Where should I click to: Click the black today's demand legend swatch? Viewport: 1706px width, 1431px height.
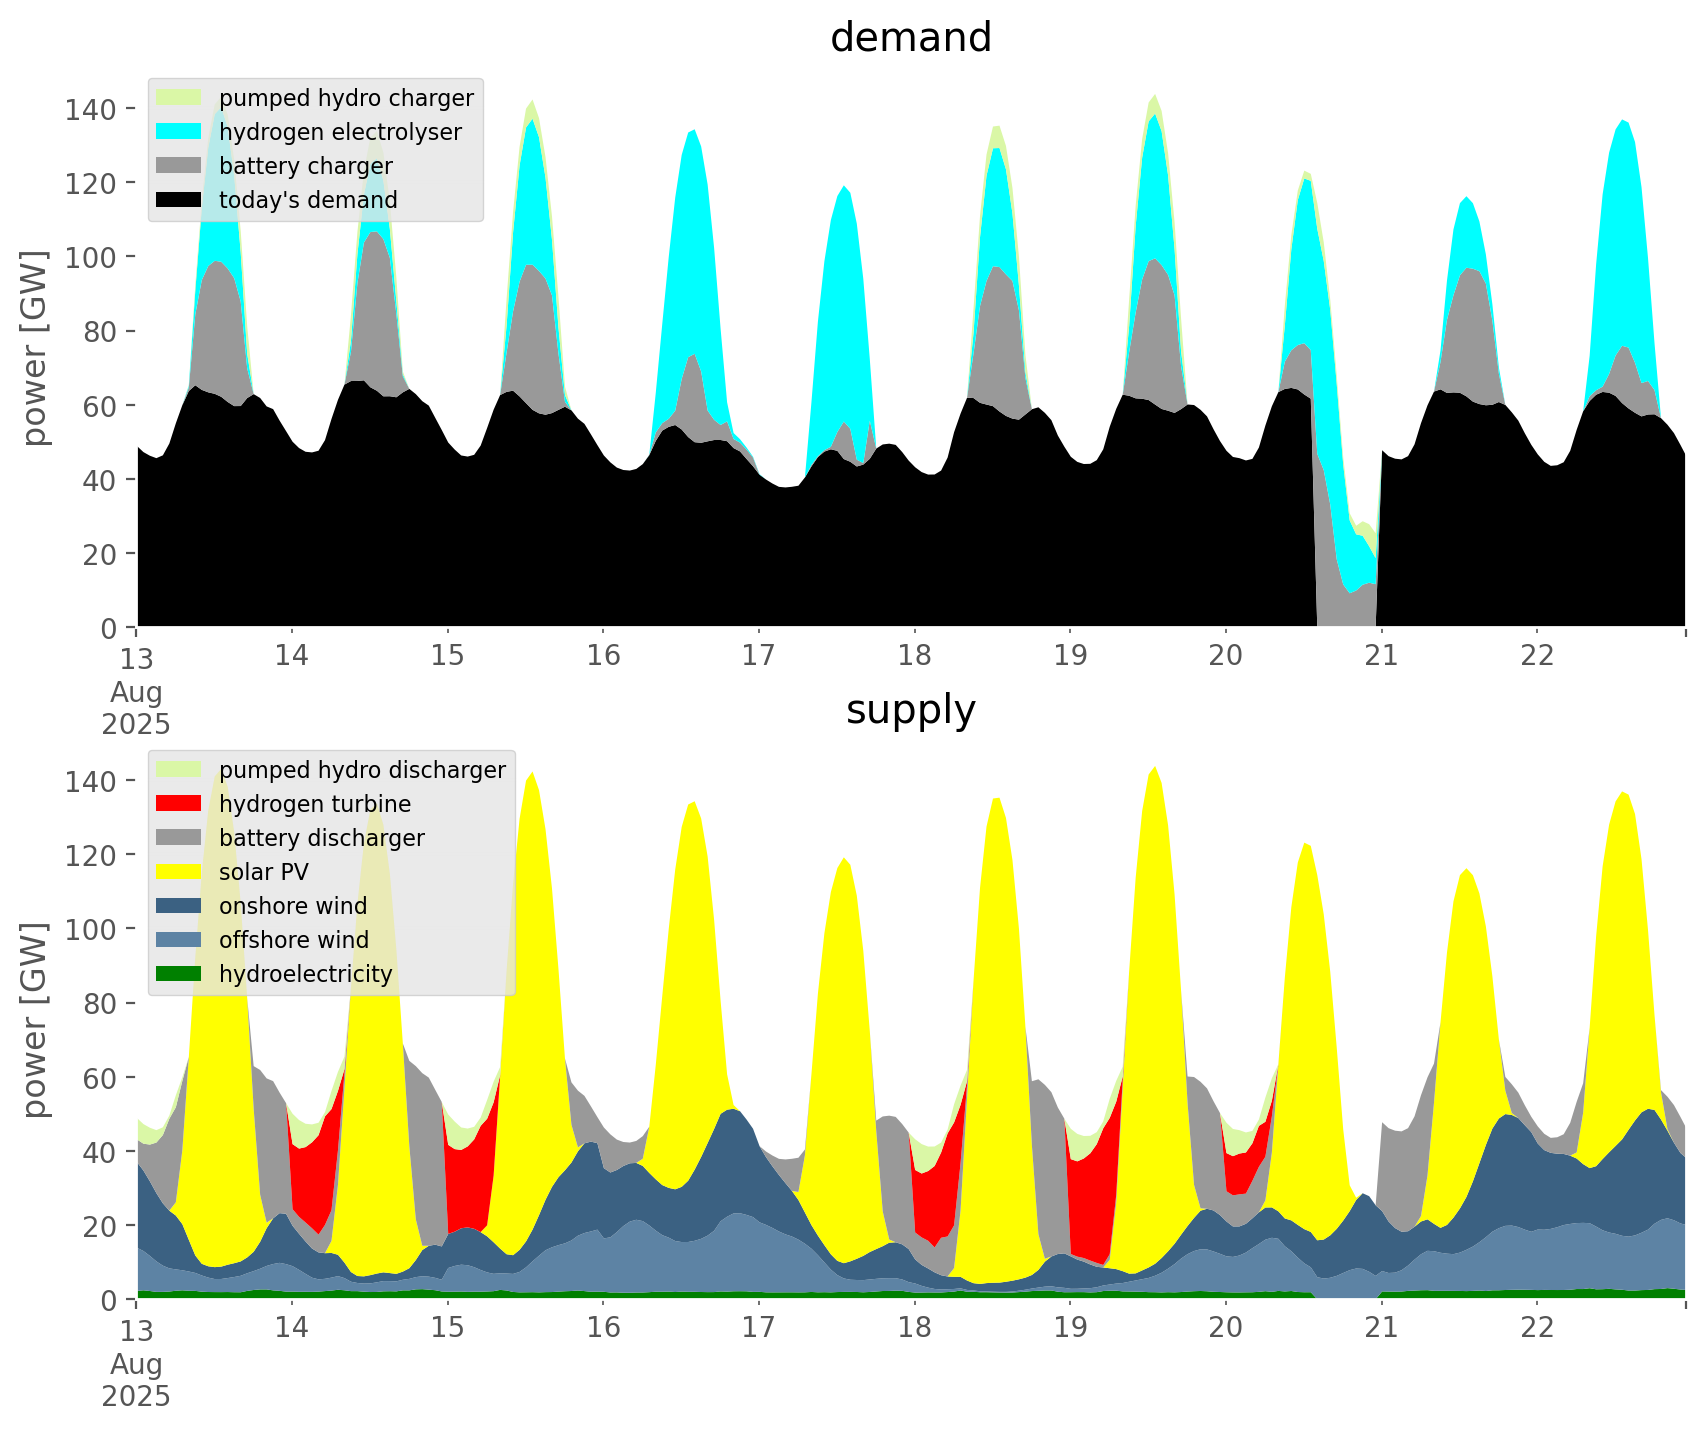click(x=179, y=200)
